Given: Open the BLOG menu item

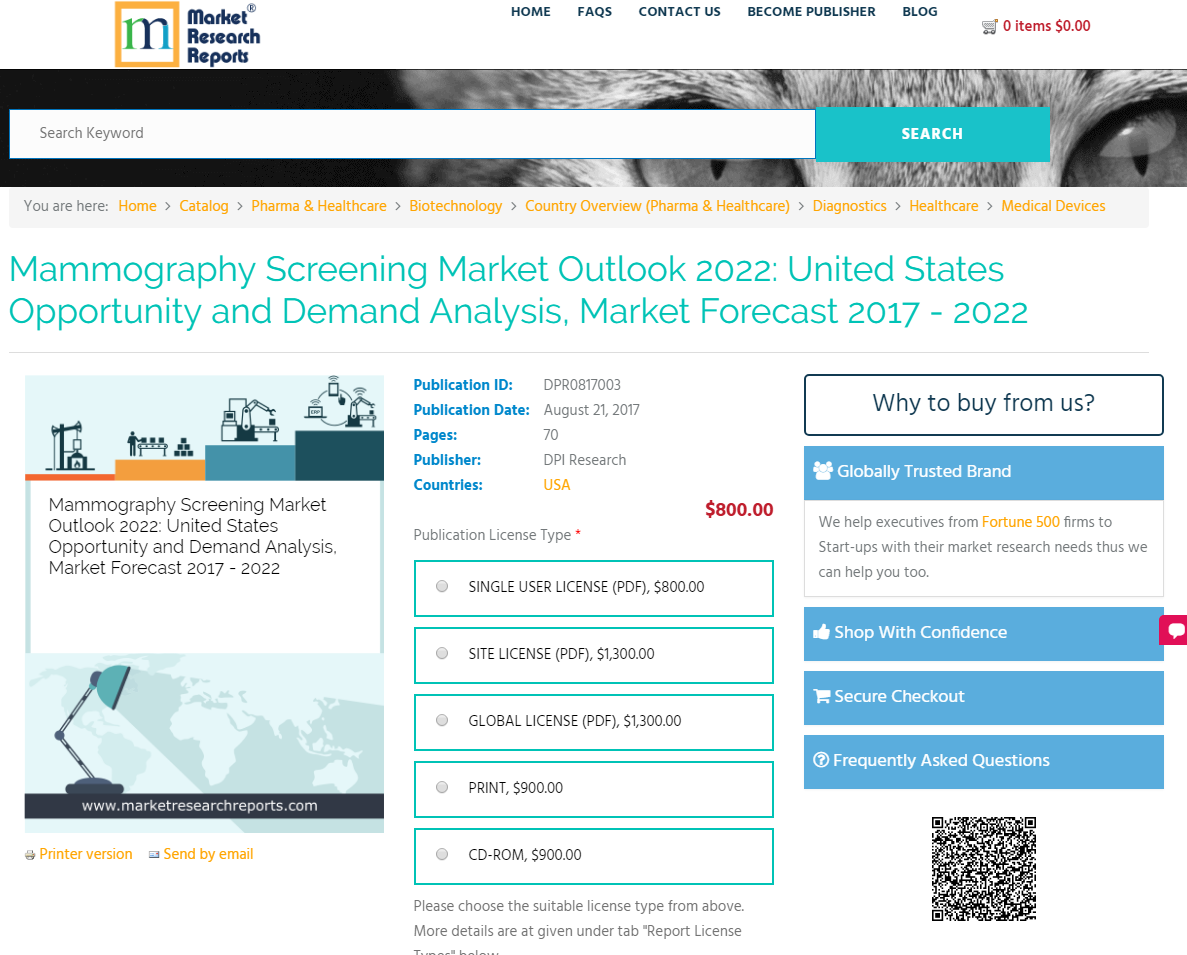Looking at the screenshot, I should 920,12.
